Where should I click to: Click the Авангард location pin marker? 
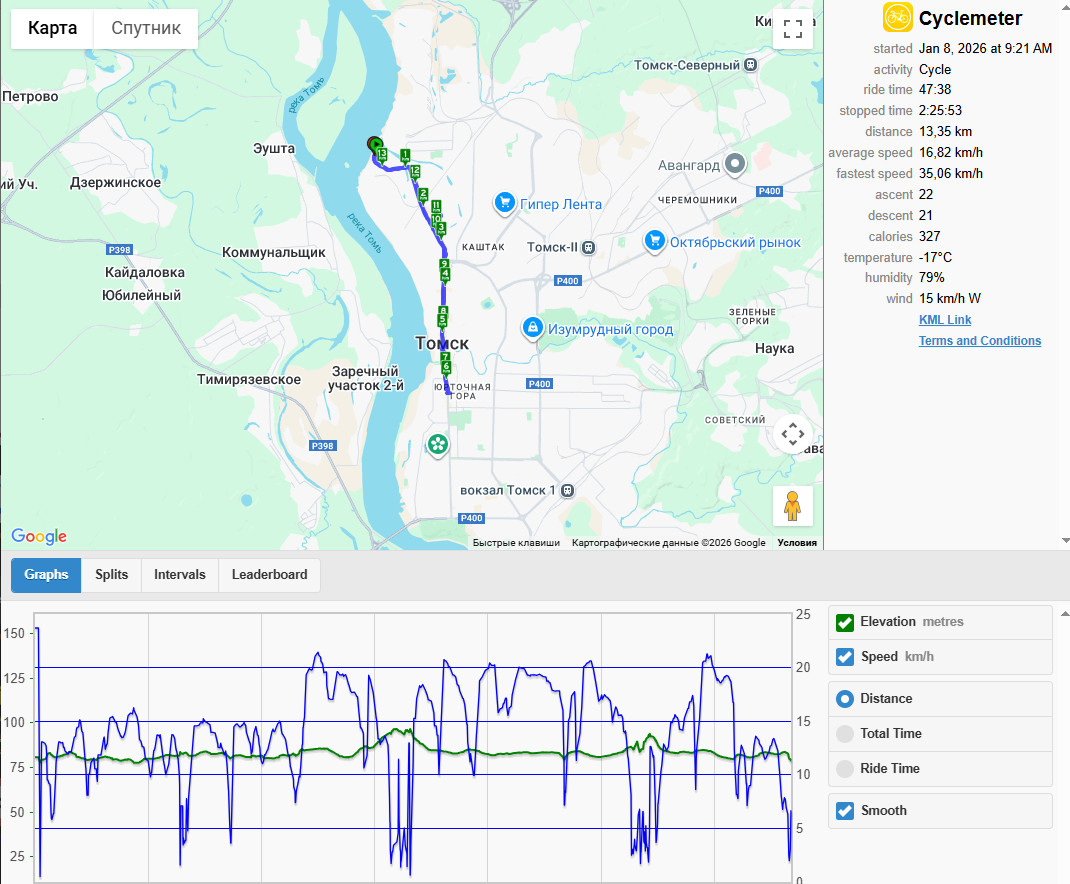(735, 164)
